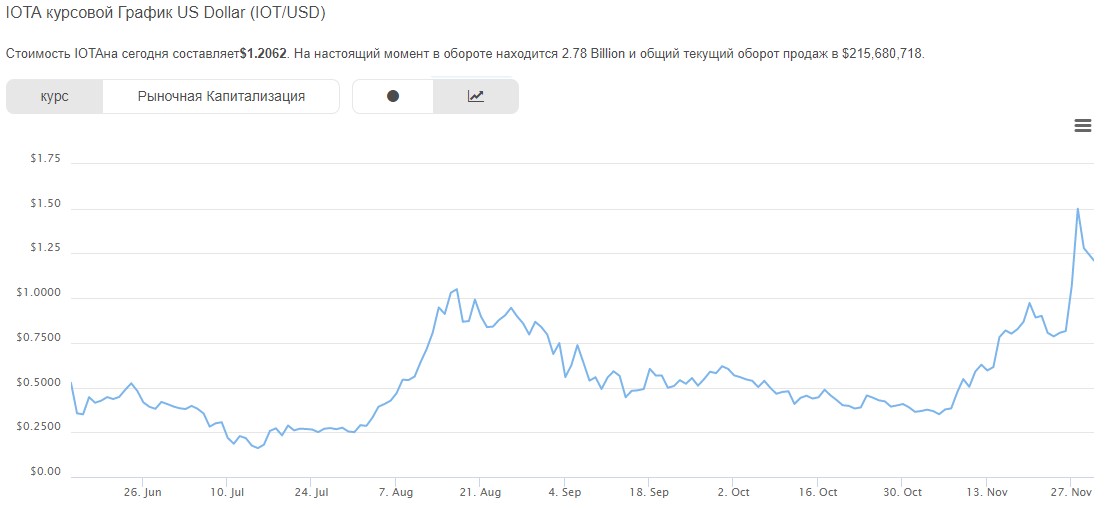The width and height of the screenshot is (1107, 508).
Task: Click the lowest July dip on the line
Action: (259, 448)
